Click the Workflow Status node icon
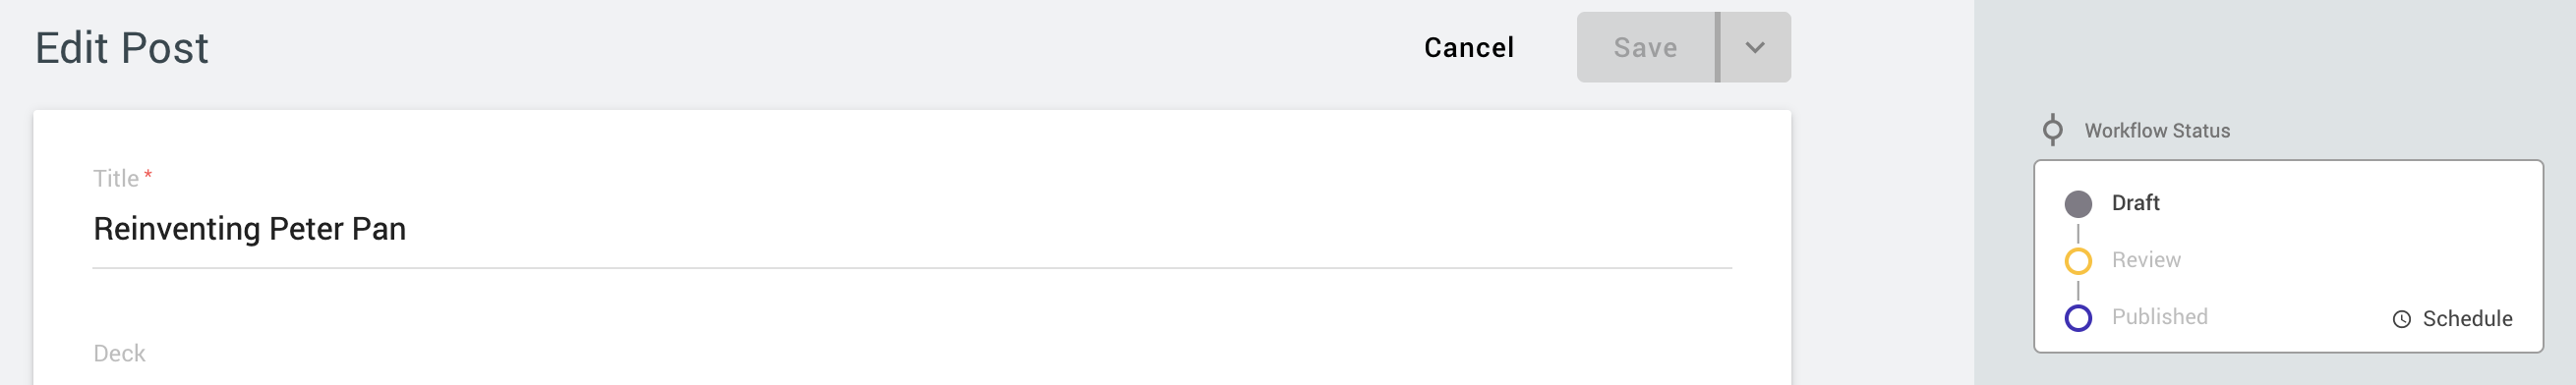 [x=2052, y=130]
